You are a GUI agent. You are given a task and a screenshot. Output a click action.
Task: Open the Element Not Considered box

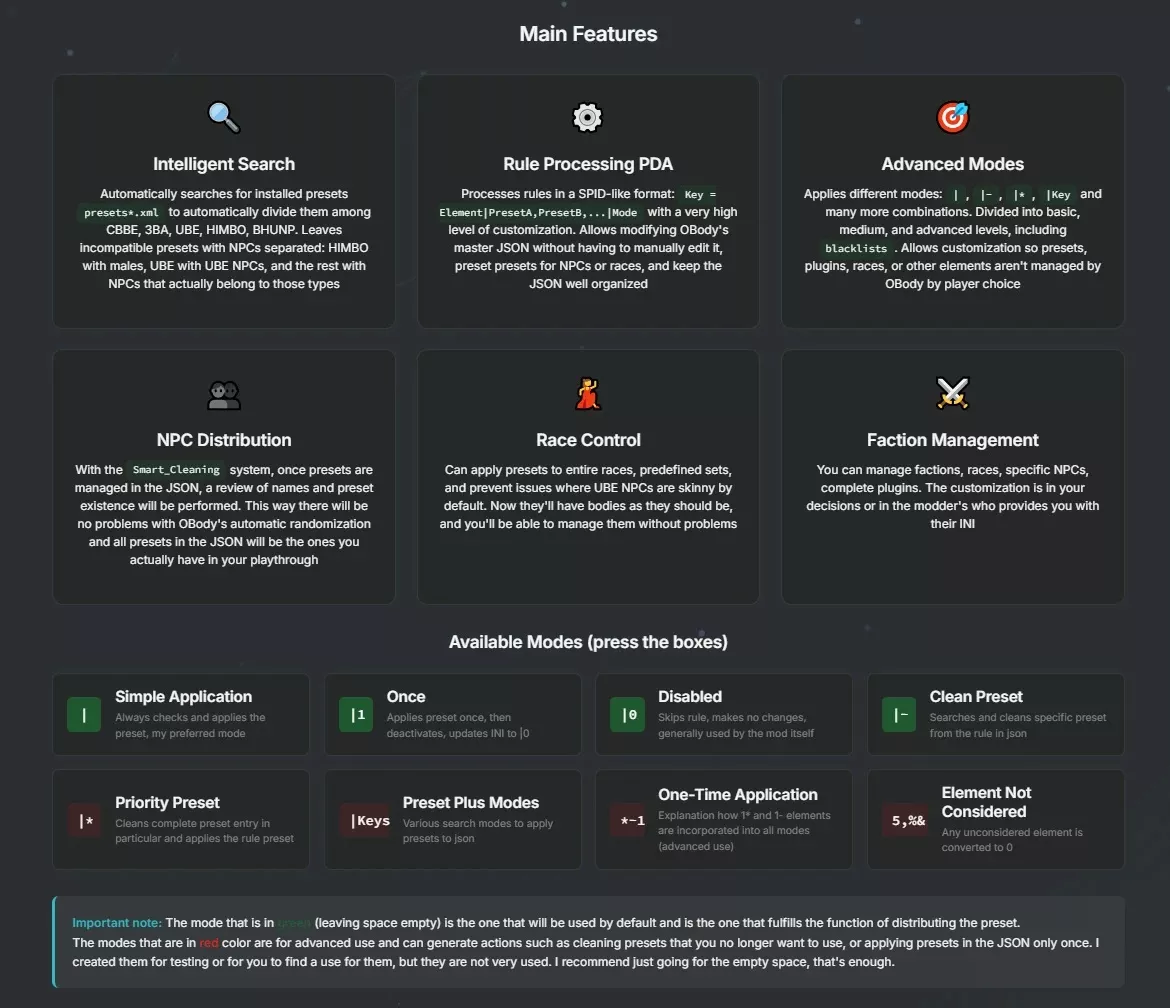pos(995,820)
